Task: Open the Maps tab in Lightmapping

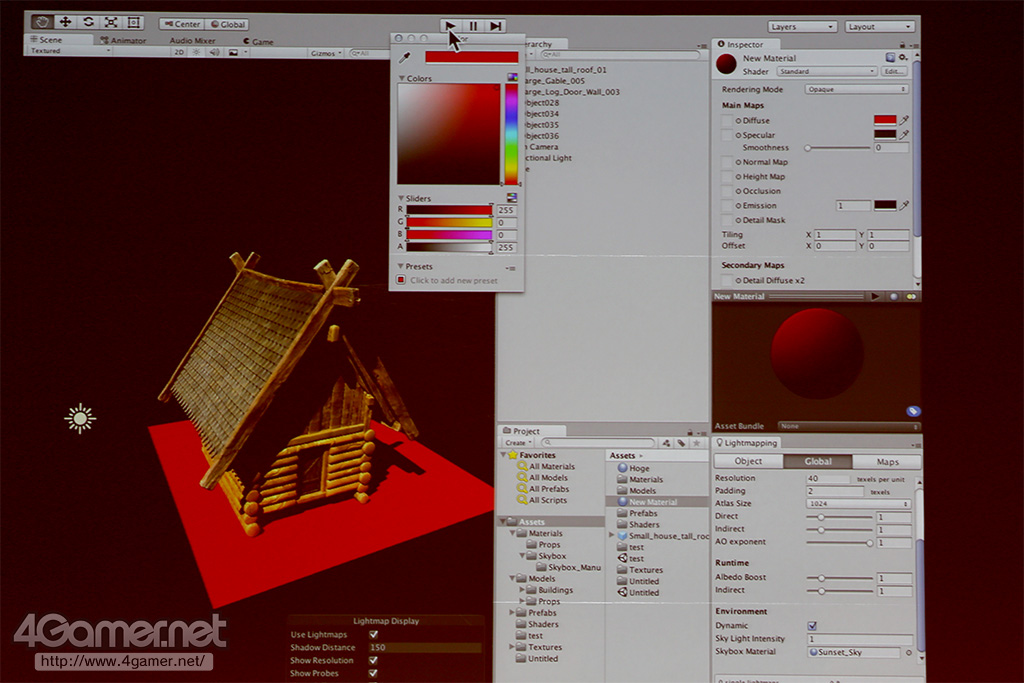Action: [x=888, y=462]
